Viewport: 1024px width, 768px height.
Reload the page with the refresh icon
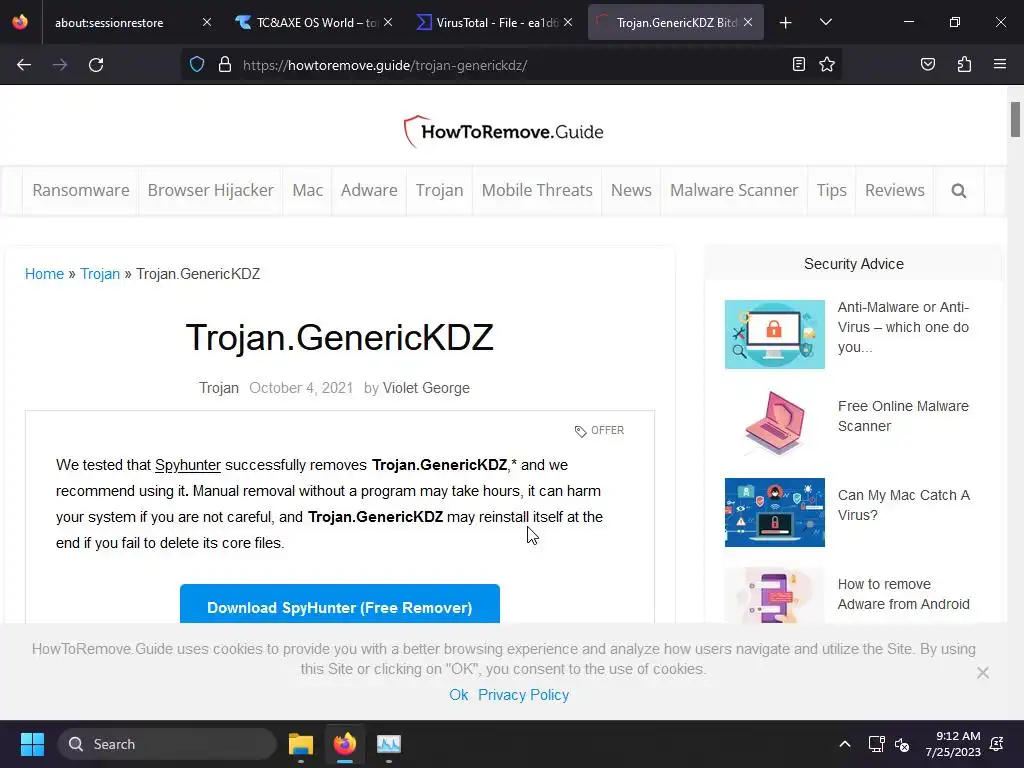pos(96,65)
